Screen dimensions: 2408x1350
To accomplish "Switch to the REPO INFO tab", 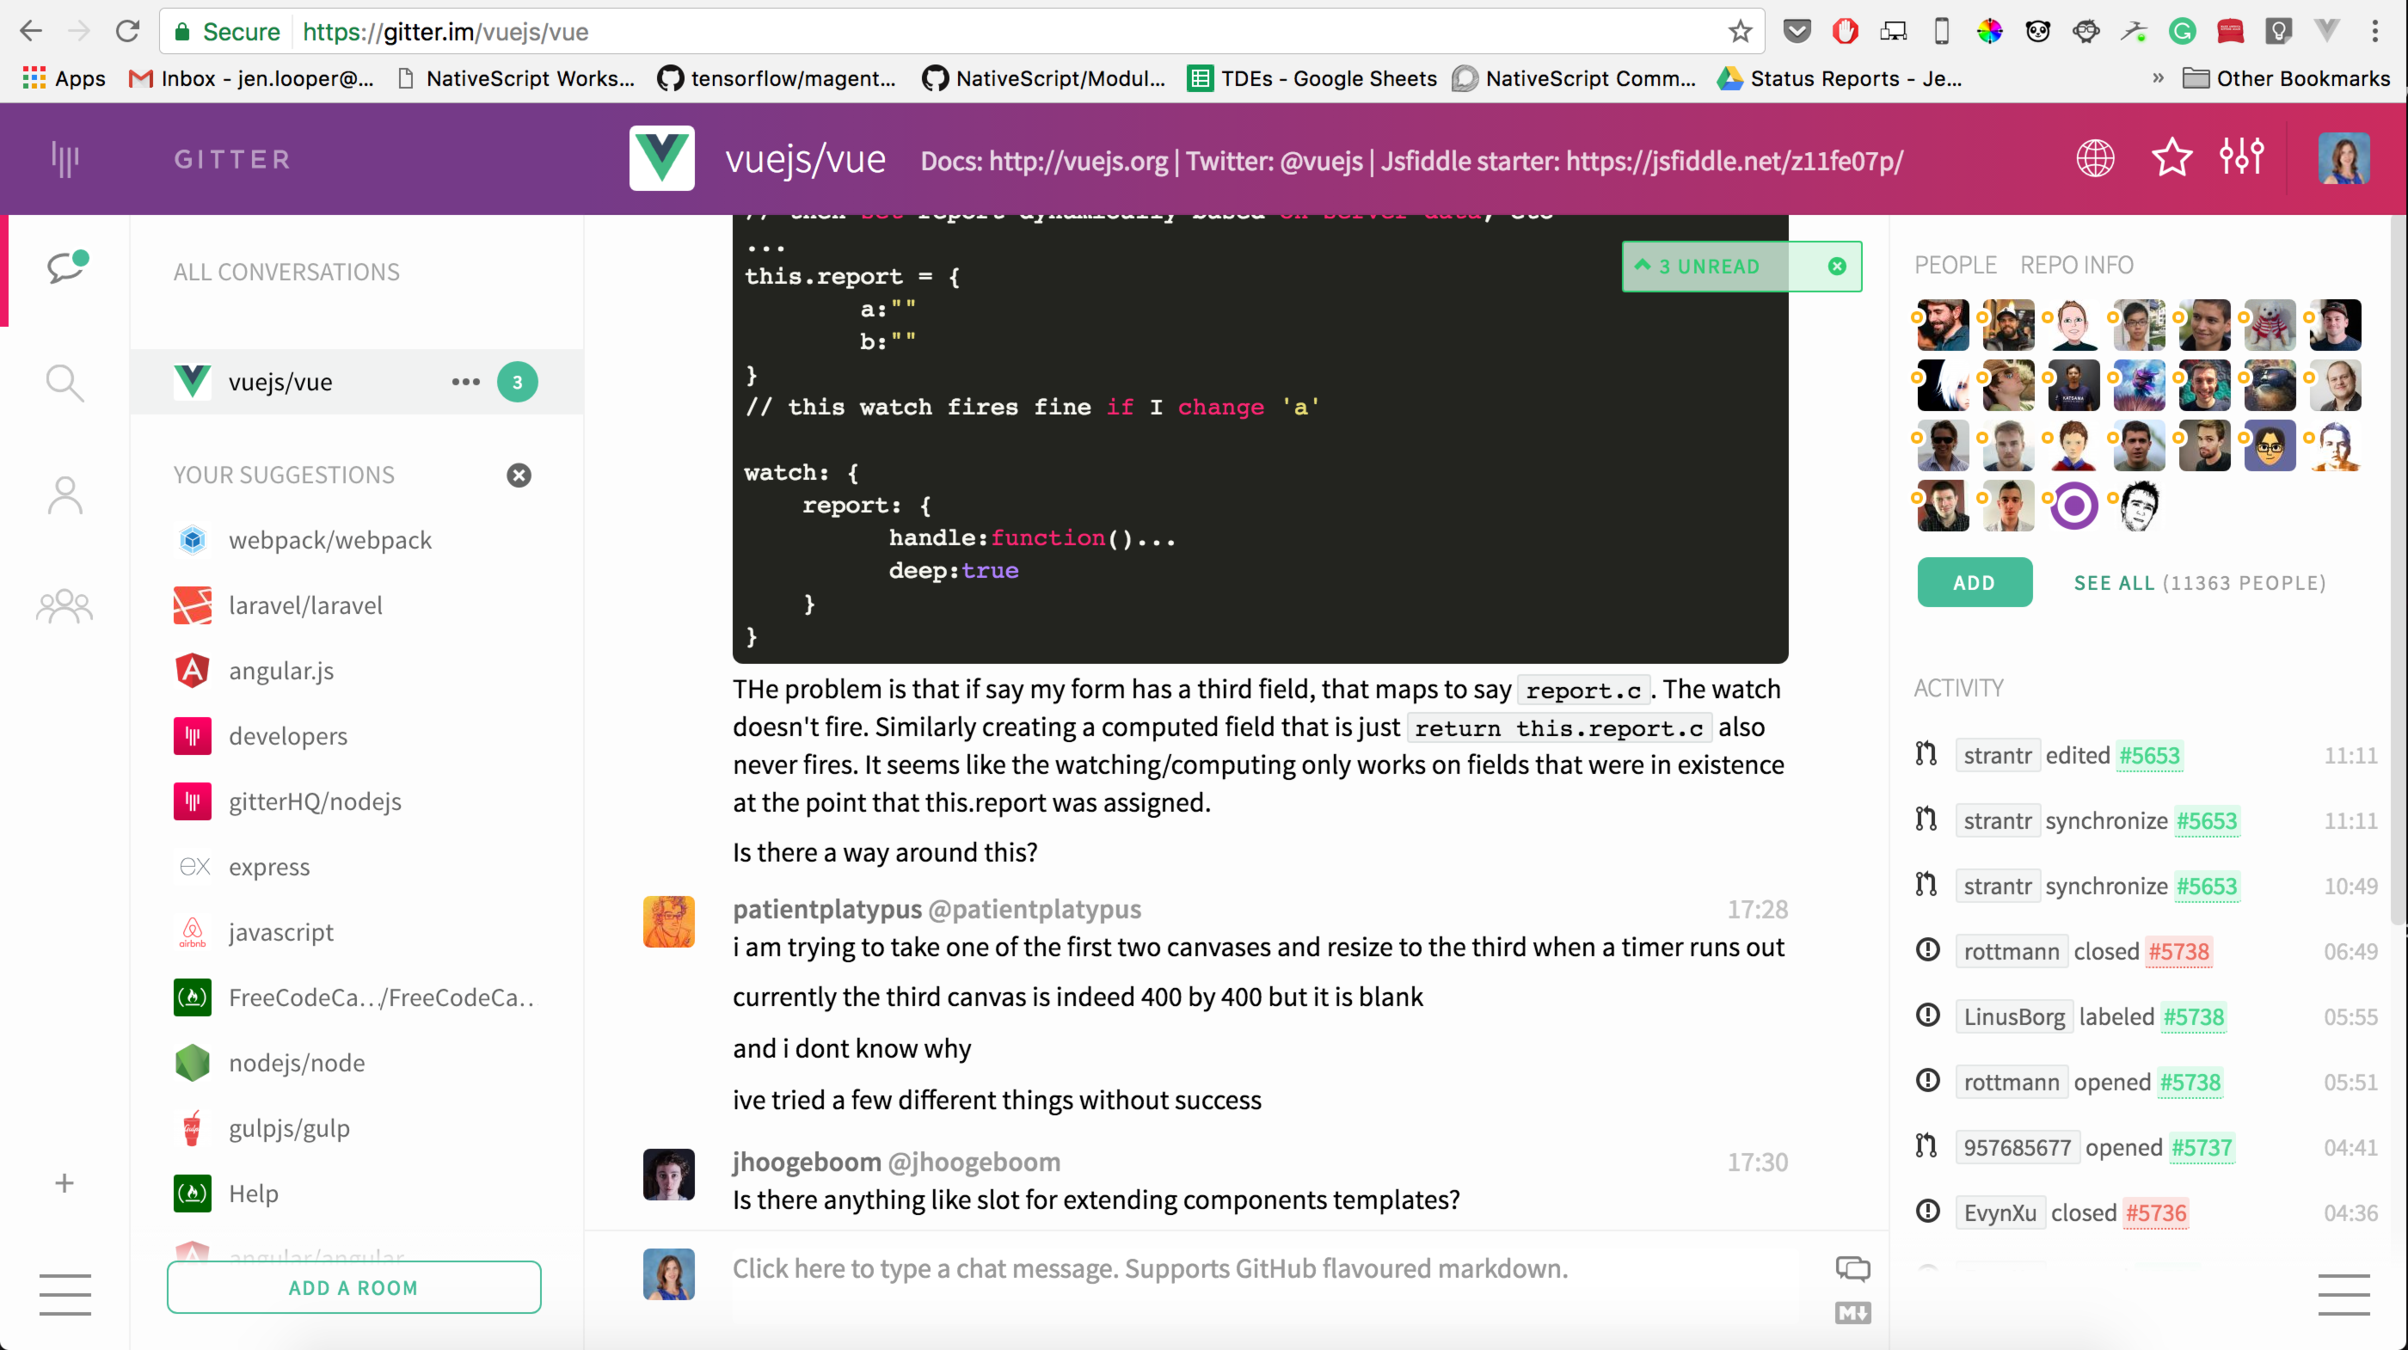I will [2076, 265].
